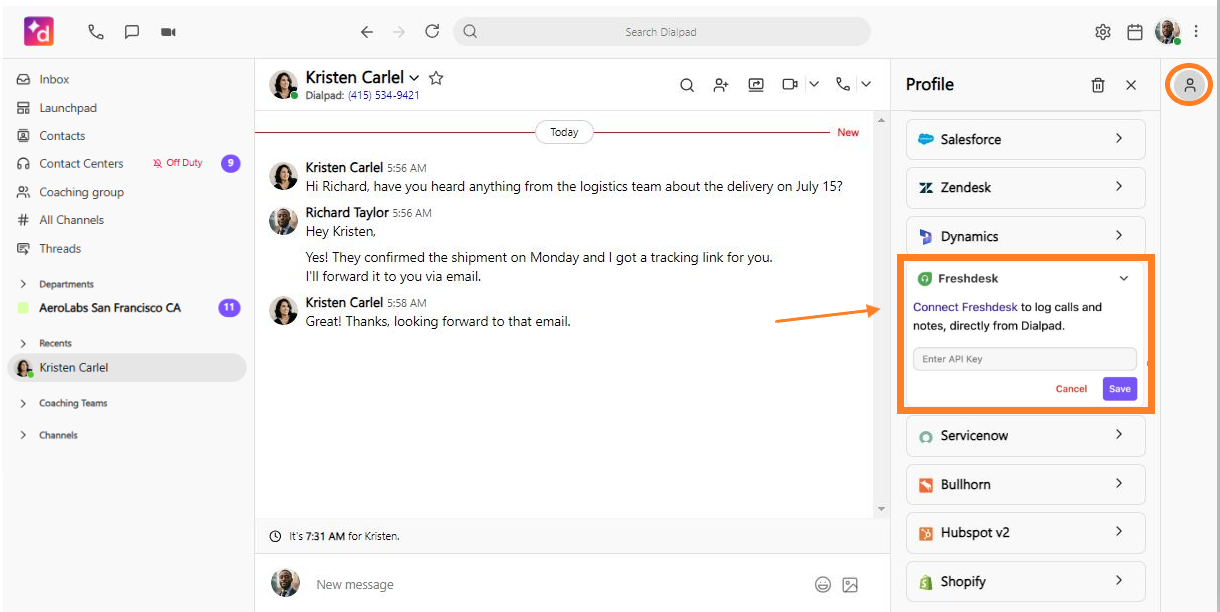
Task: Expand the Salesforce integration
Action: [x=1026, y=139]
